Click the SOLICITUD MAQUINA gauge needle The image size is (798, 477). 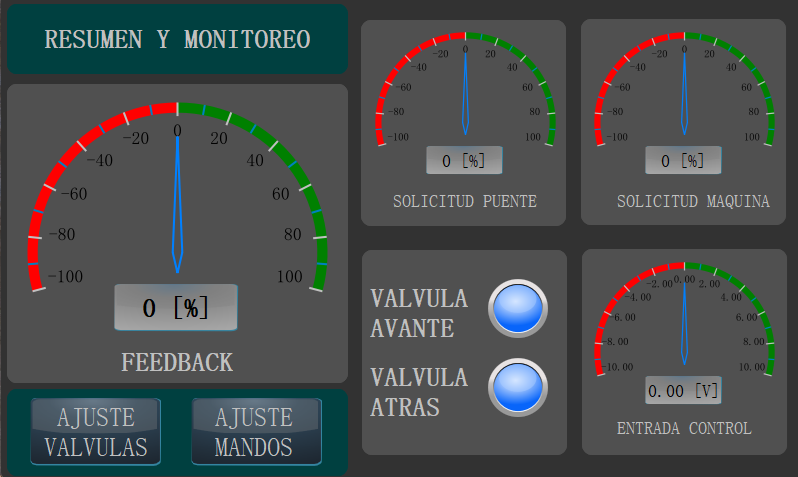pyautogui.click(x=685, y=92)
